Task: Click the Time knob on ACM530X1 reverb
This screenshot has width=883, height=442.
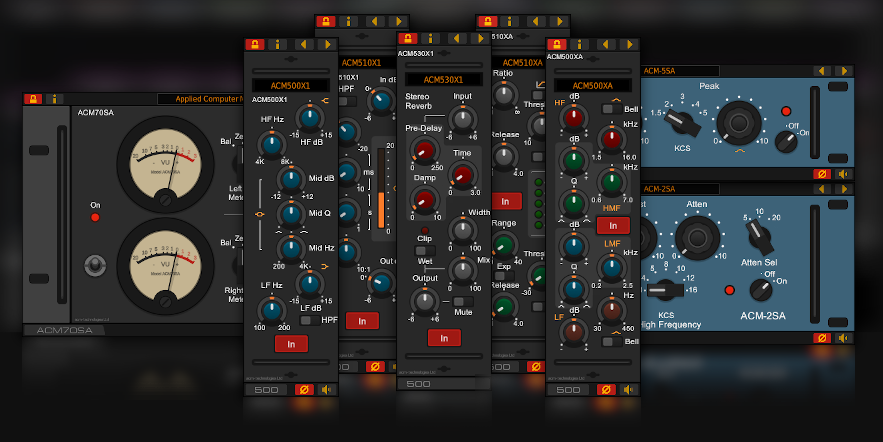Action: coord(462,176)
